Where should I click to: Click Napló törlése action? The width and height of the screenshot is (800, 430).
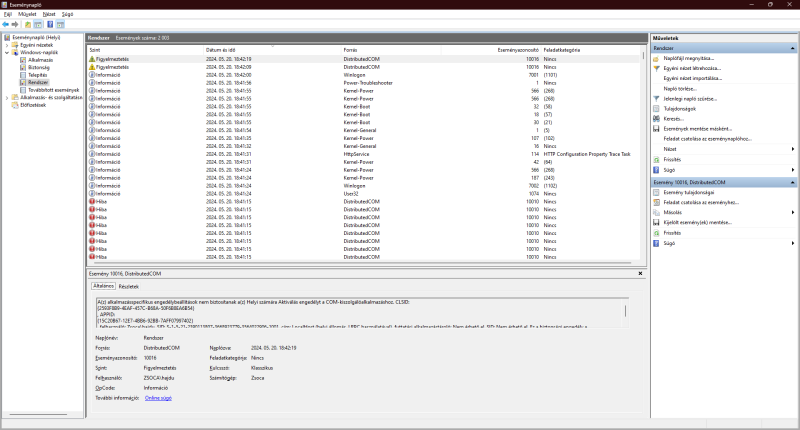680,89
